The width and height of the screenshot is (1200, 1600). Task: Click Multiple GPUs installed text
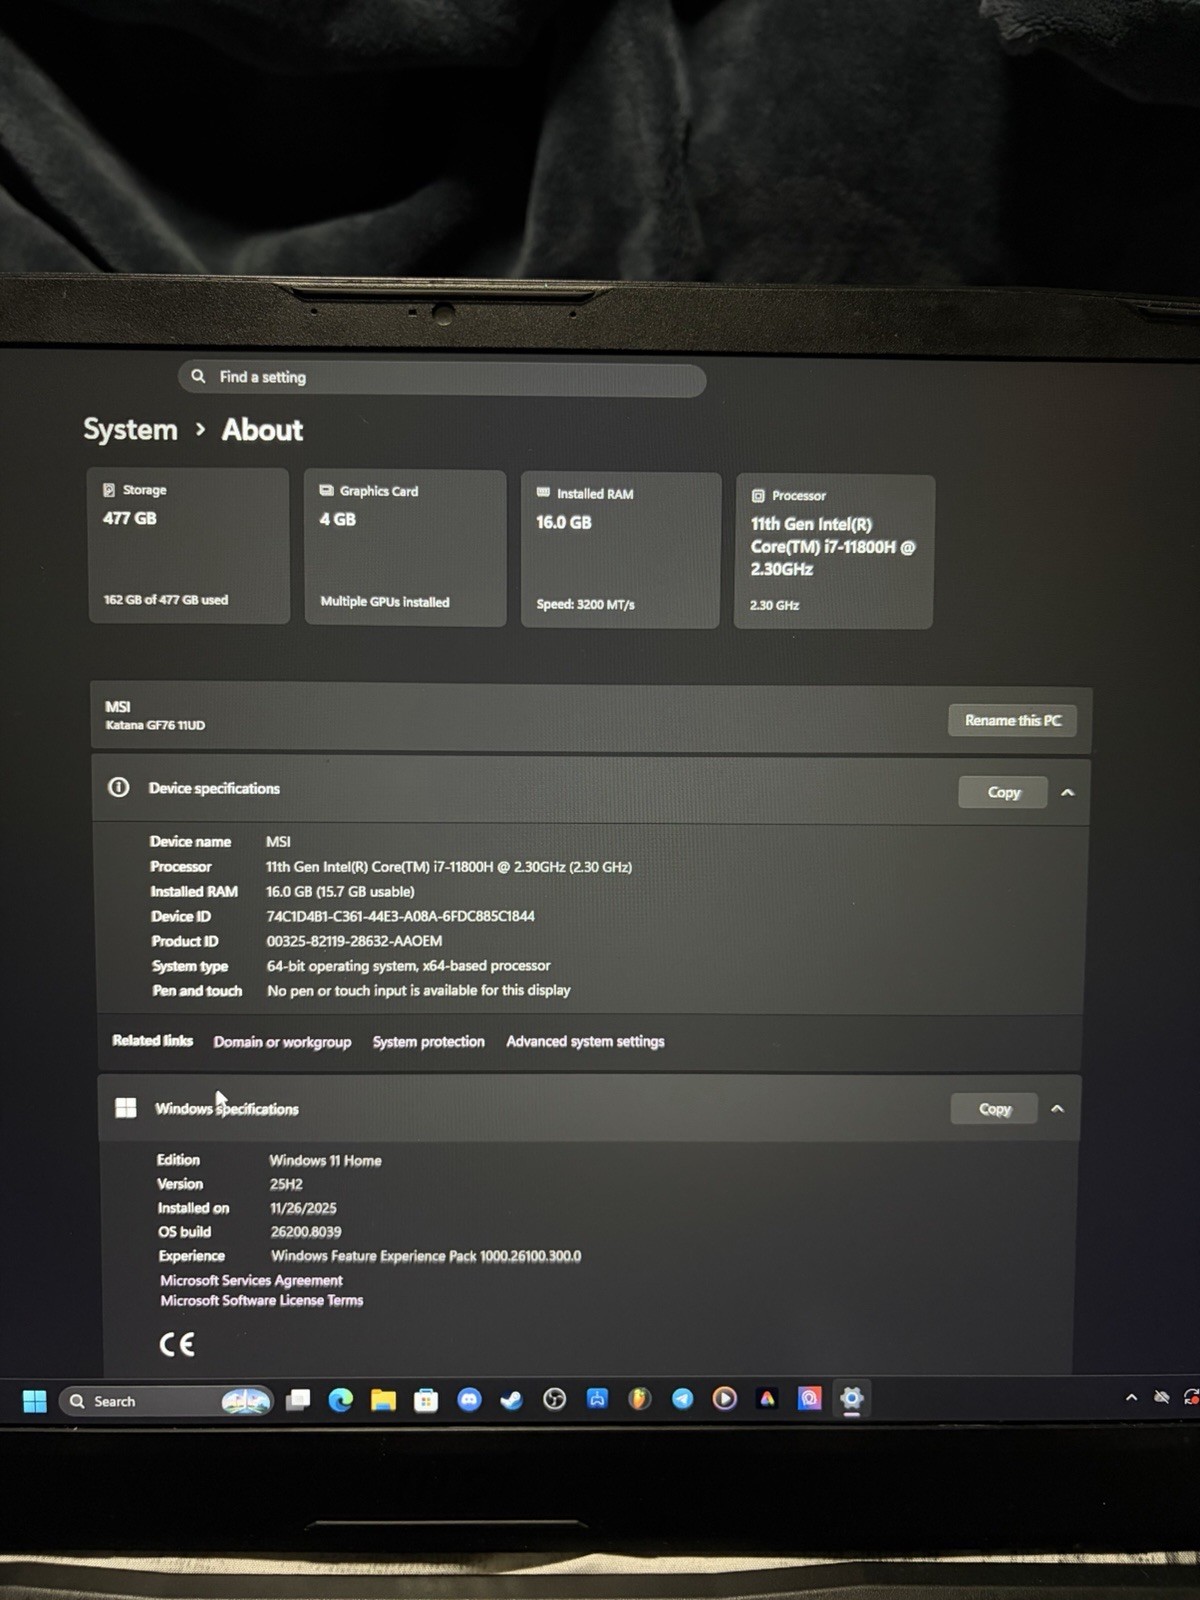click(385, 602)
